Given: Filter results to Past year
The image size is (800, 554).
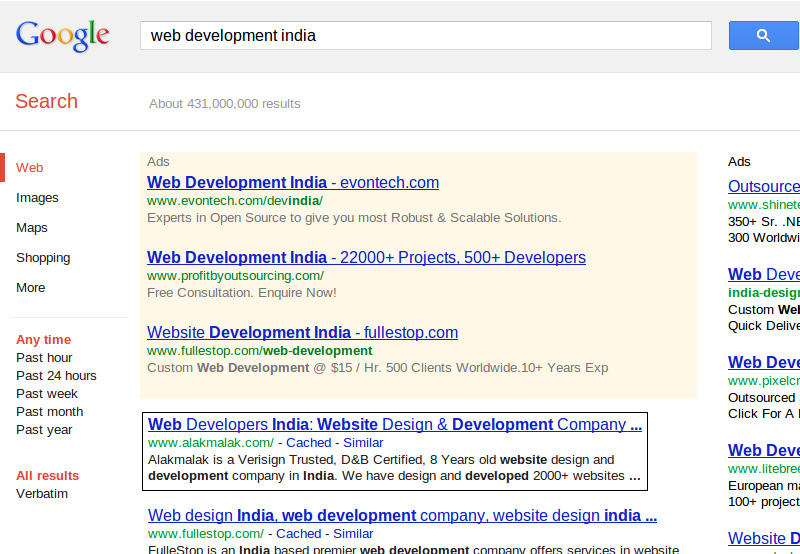Looking at the screenshot, I should point(44,430).
